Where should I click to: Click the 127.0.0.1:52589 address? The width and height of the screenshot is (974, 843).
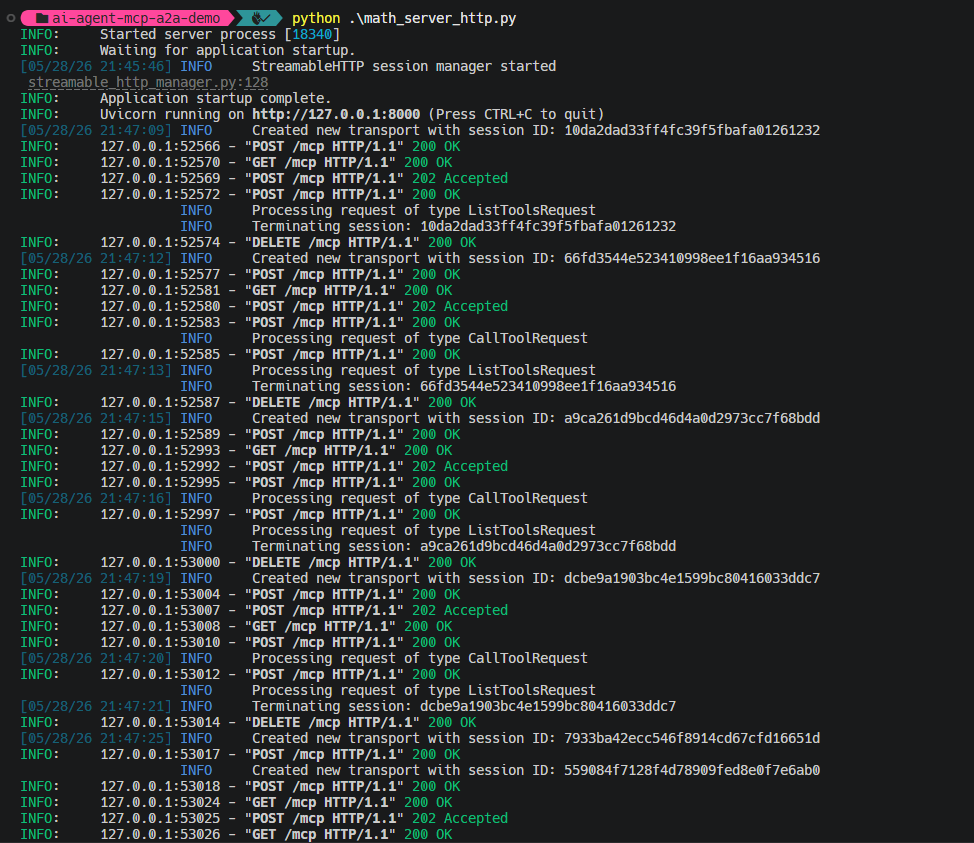pyautogui.click(x=160, y=434)
